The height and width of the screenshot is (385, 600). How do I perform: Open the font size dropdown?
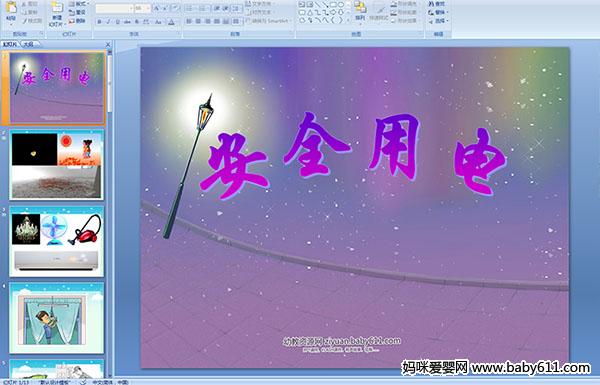[x=142, y=8]
